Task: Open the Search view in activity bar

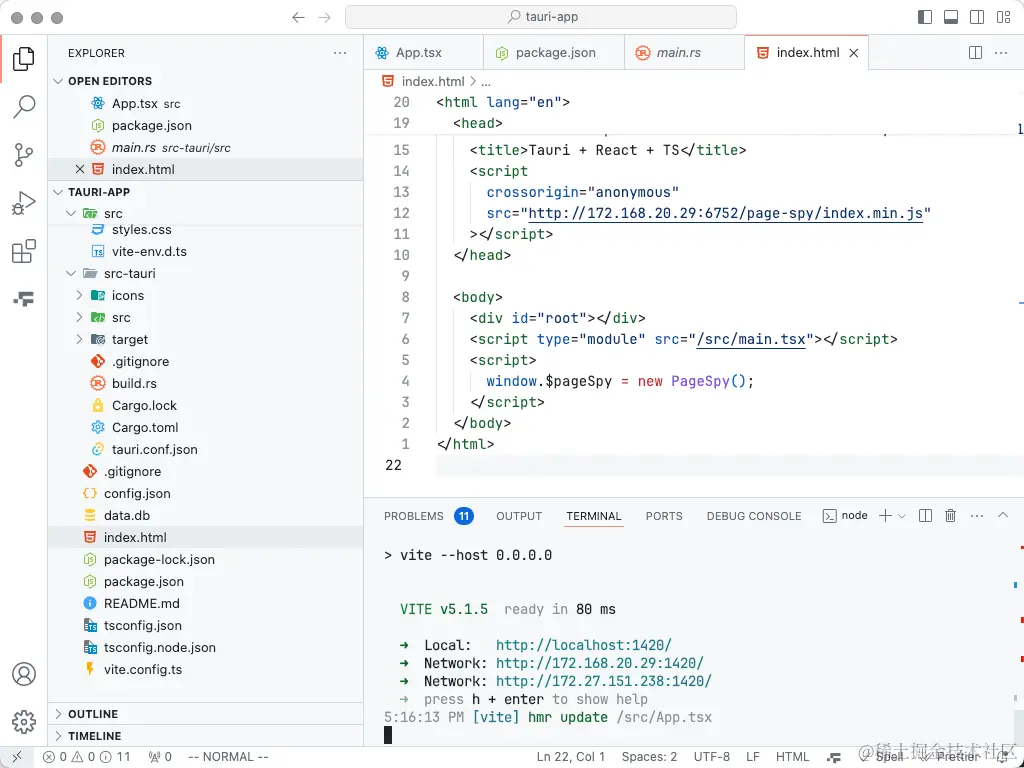Action: tap(24, 106)
